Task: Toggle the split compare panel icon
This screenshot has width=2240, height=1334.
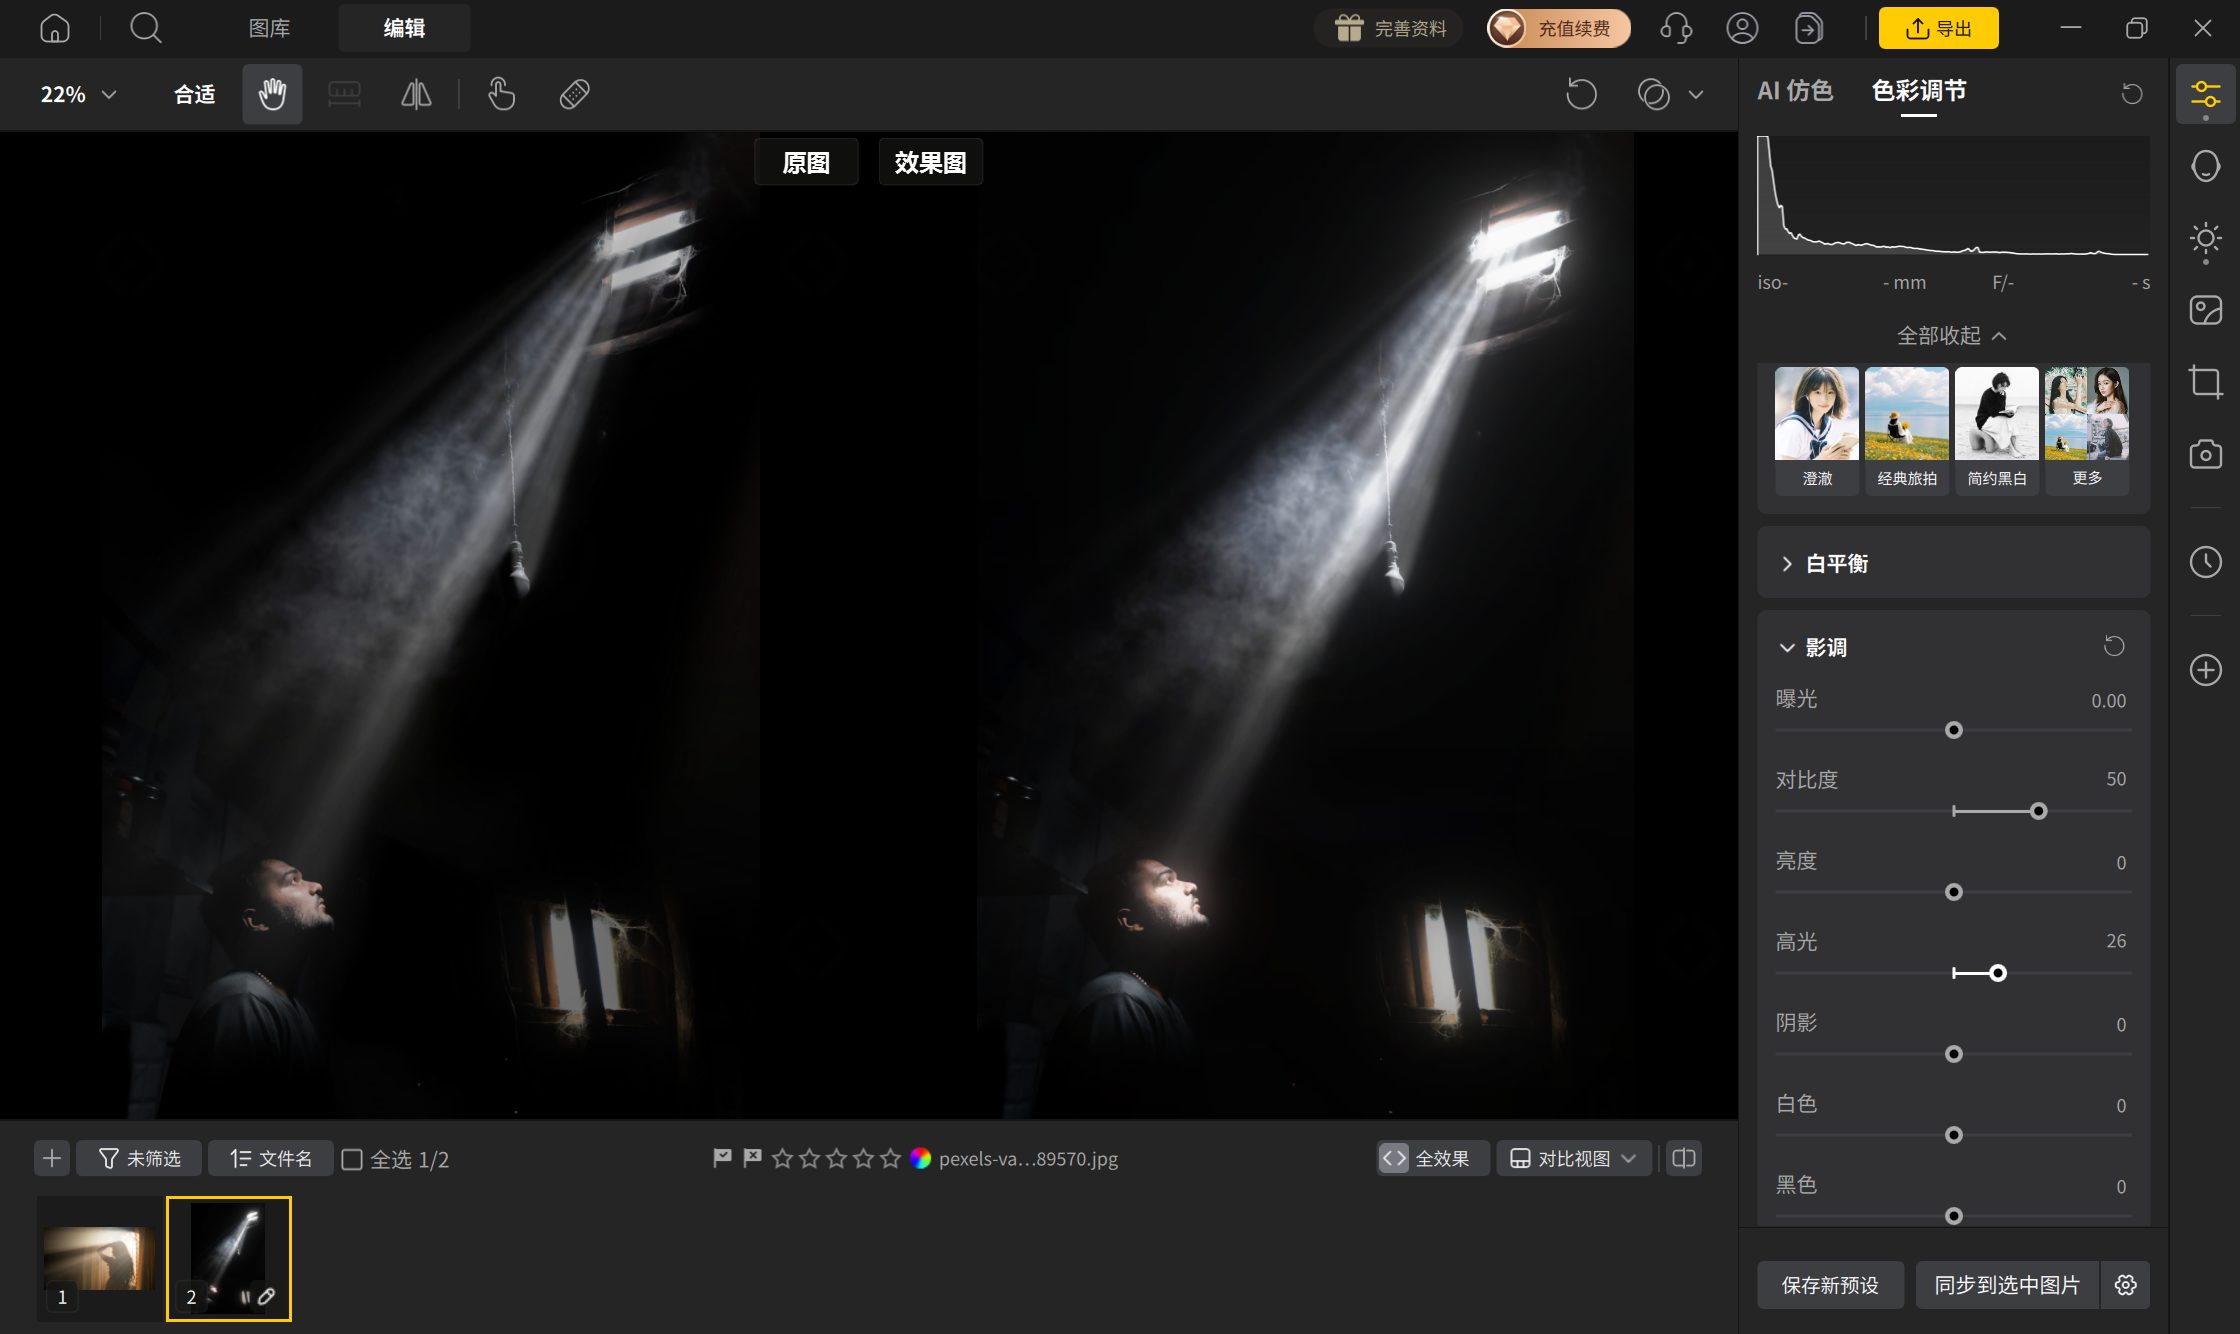Action: tap(1684, 1158)
